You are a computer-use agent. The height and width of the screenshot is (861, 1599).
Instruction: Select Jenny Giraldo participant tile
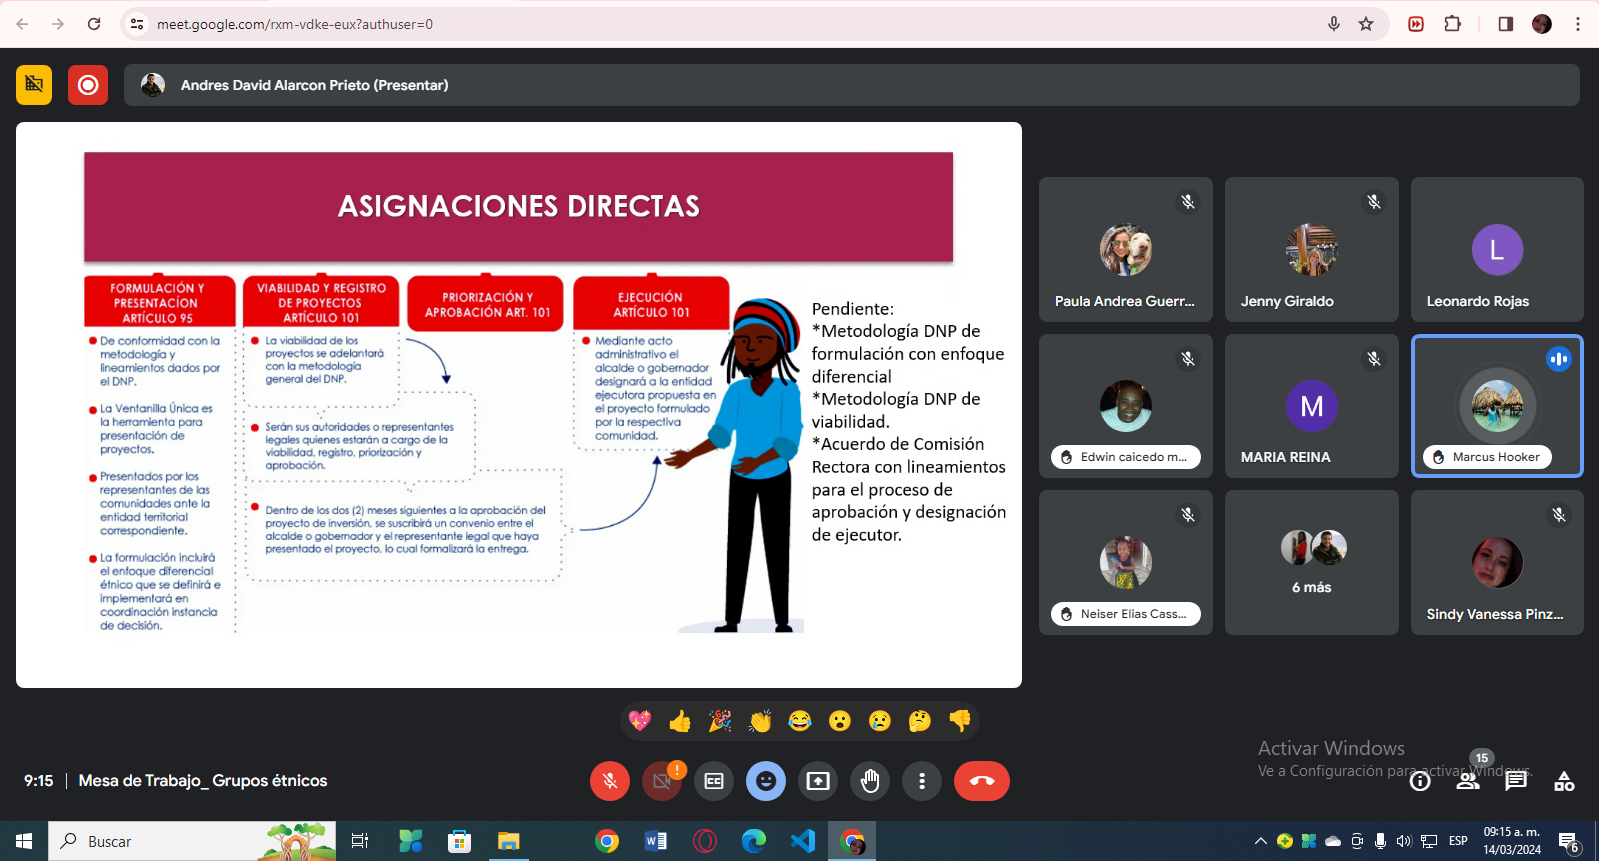point(1312,249)
